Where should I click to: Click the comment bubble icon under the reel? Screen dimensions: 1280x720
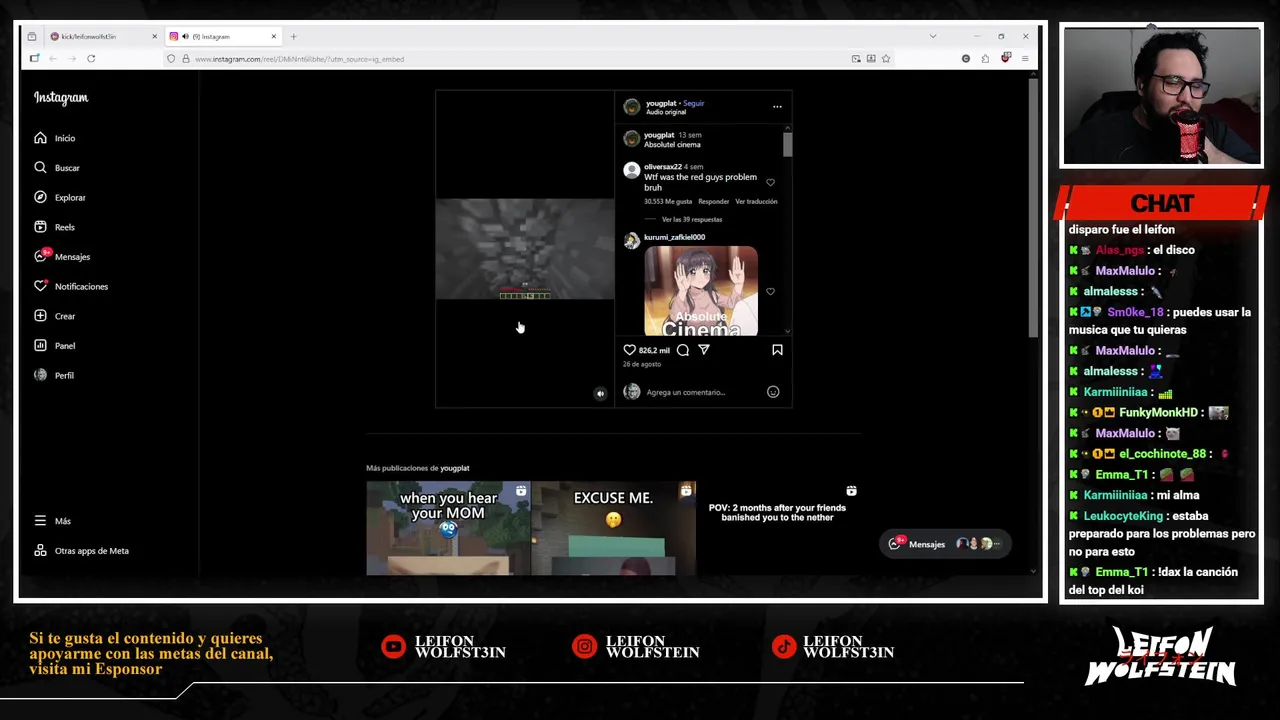click(x=683, y=350)
